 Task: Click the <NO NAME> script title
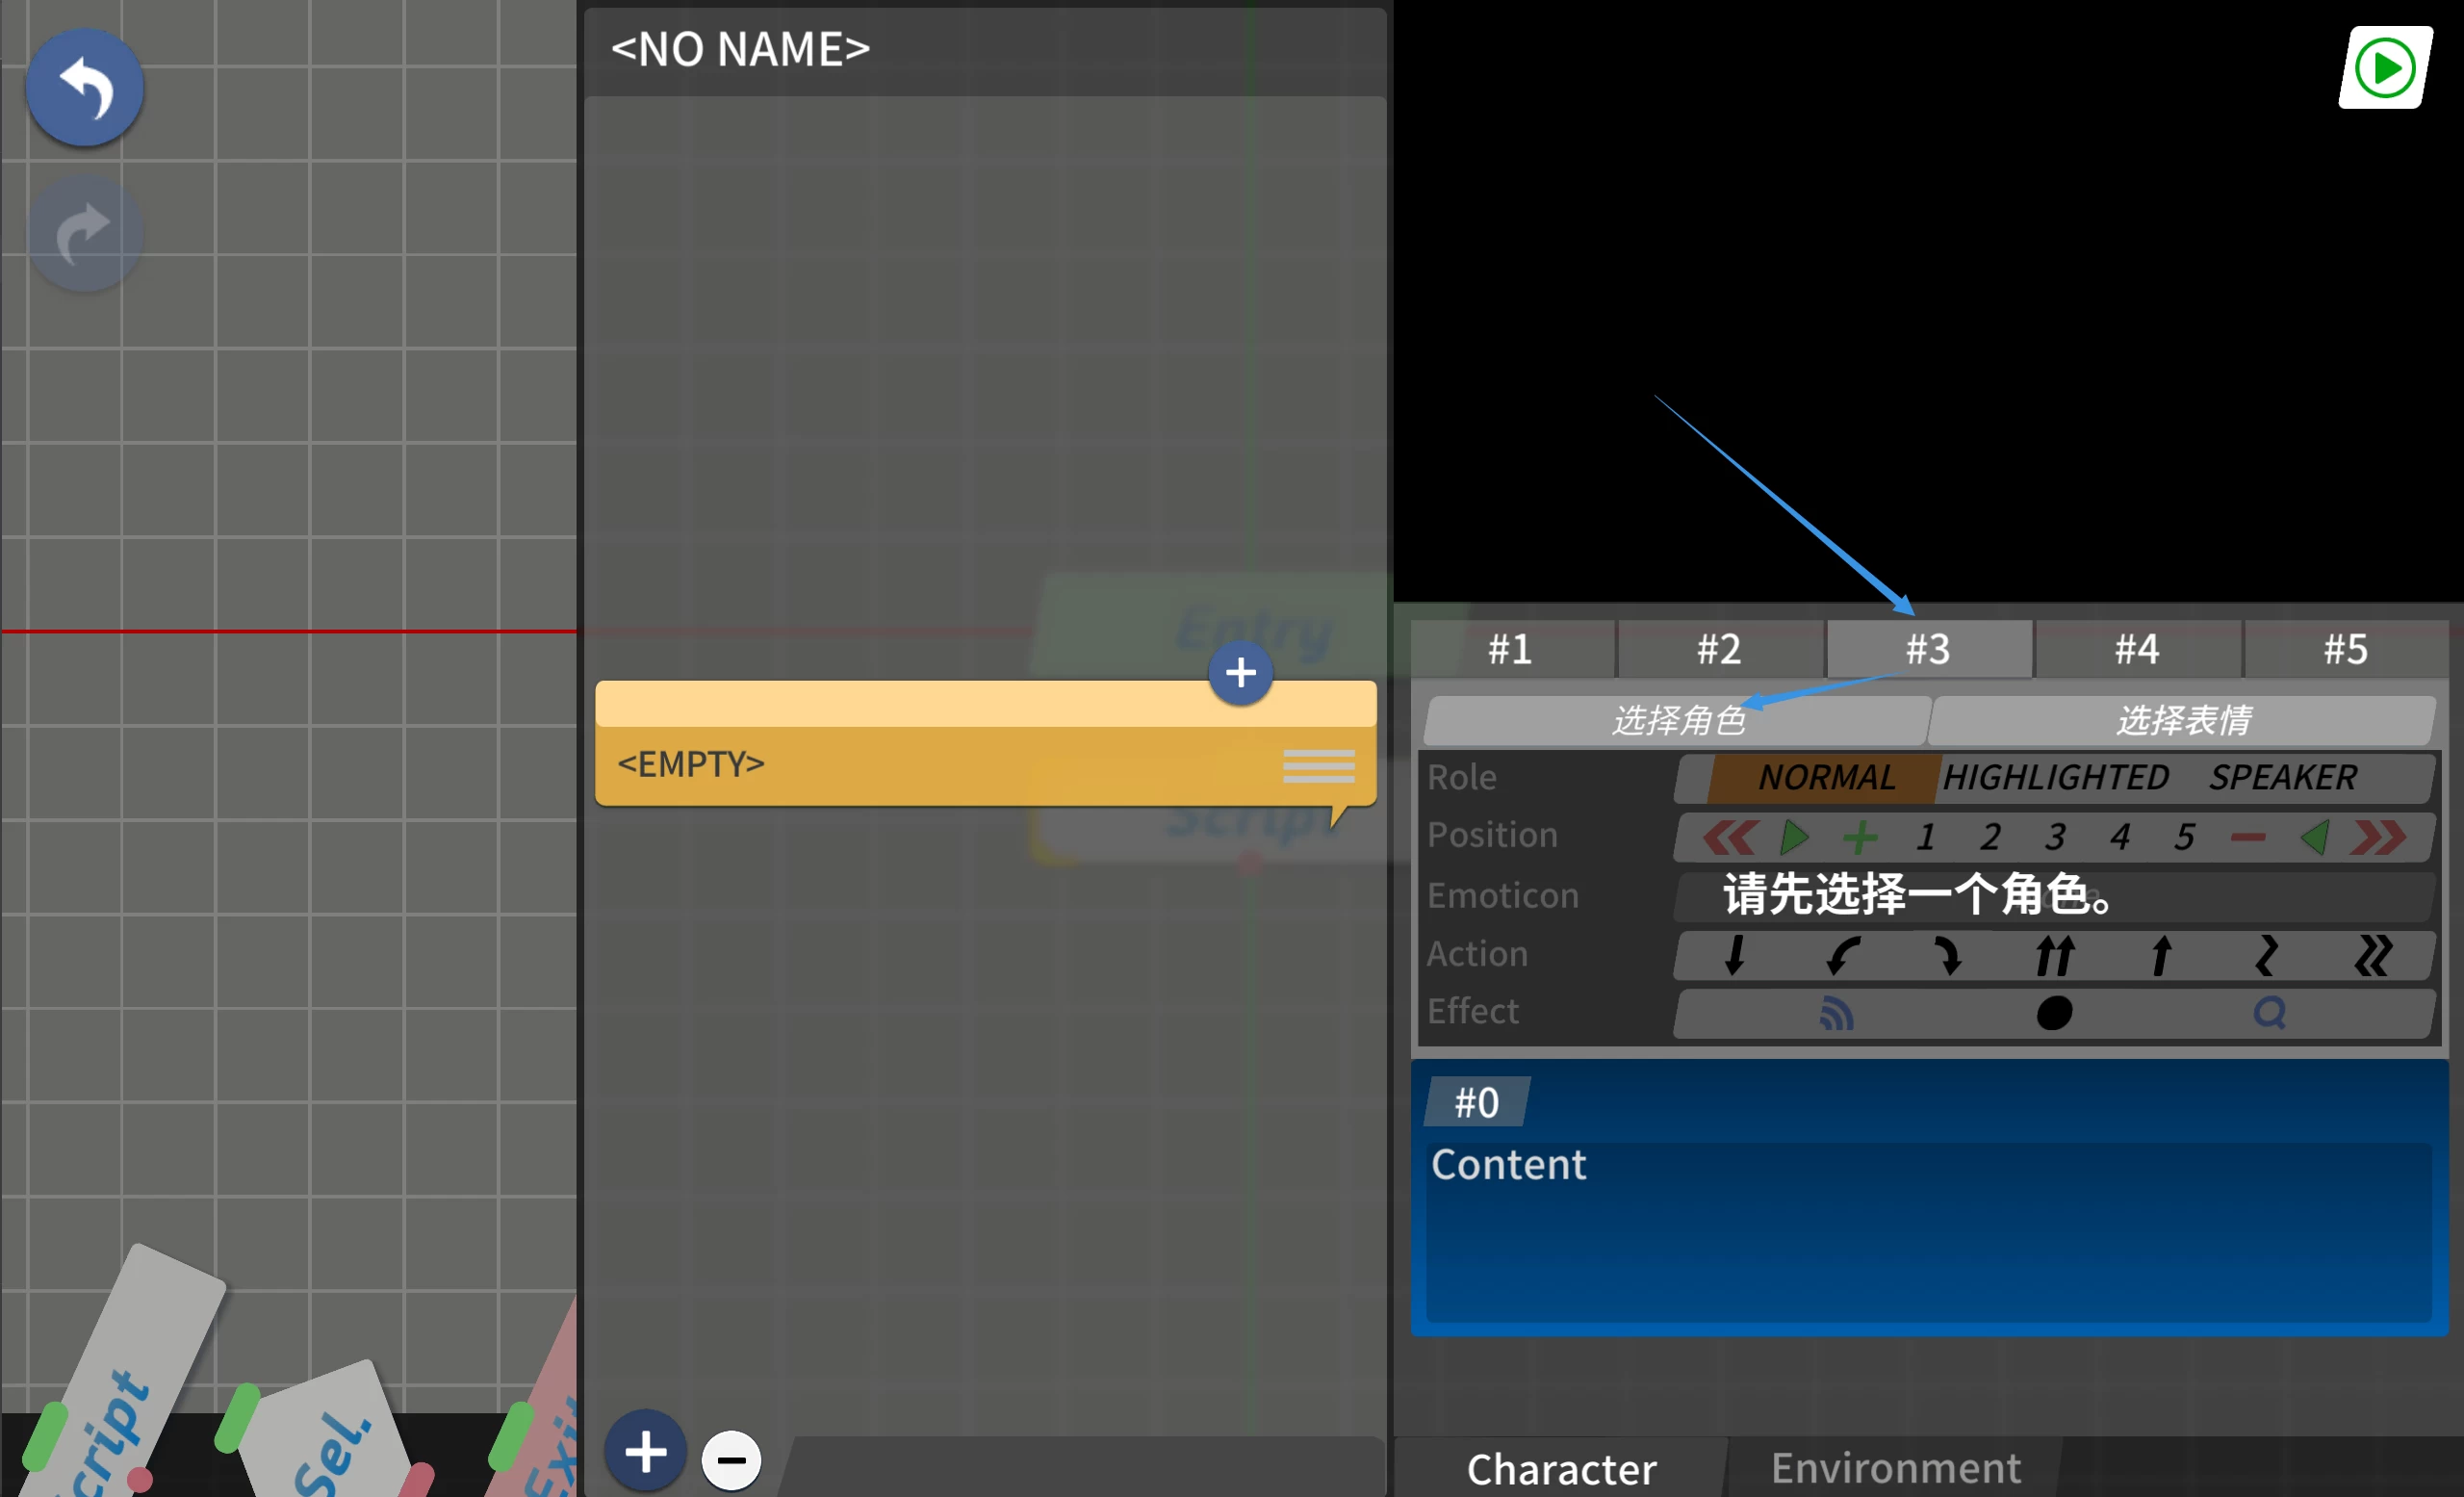tap(740, 49)
